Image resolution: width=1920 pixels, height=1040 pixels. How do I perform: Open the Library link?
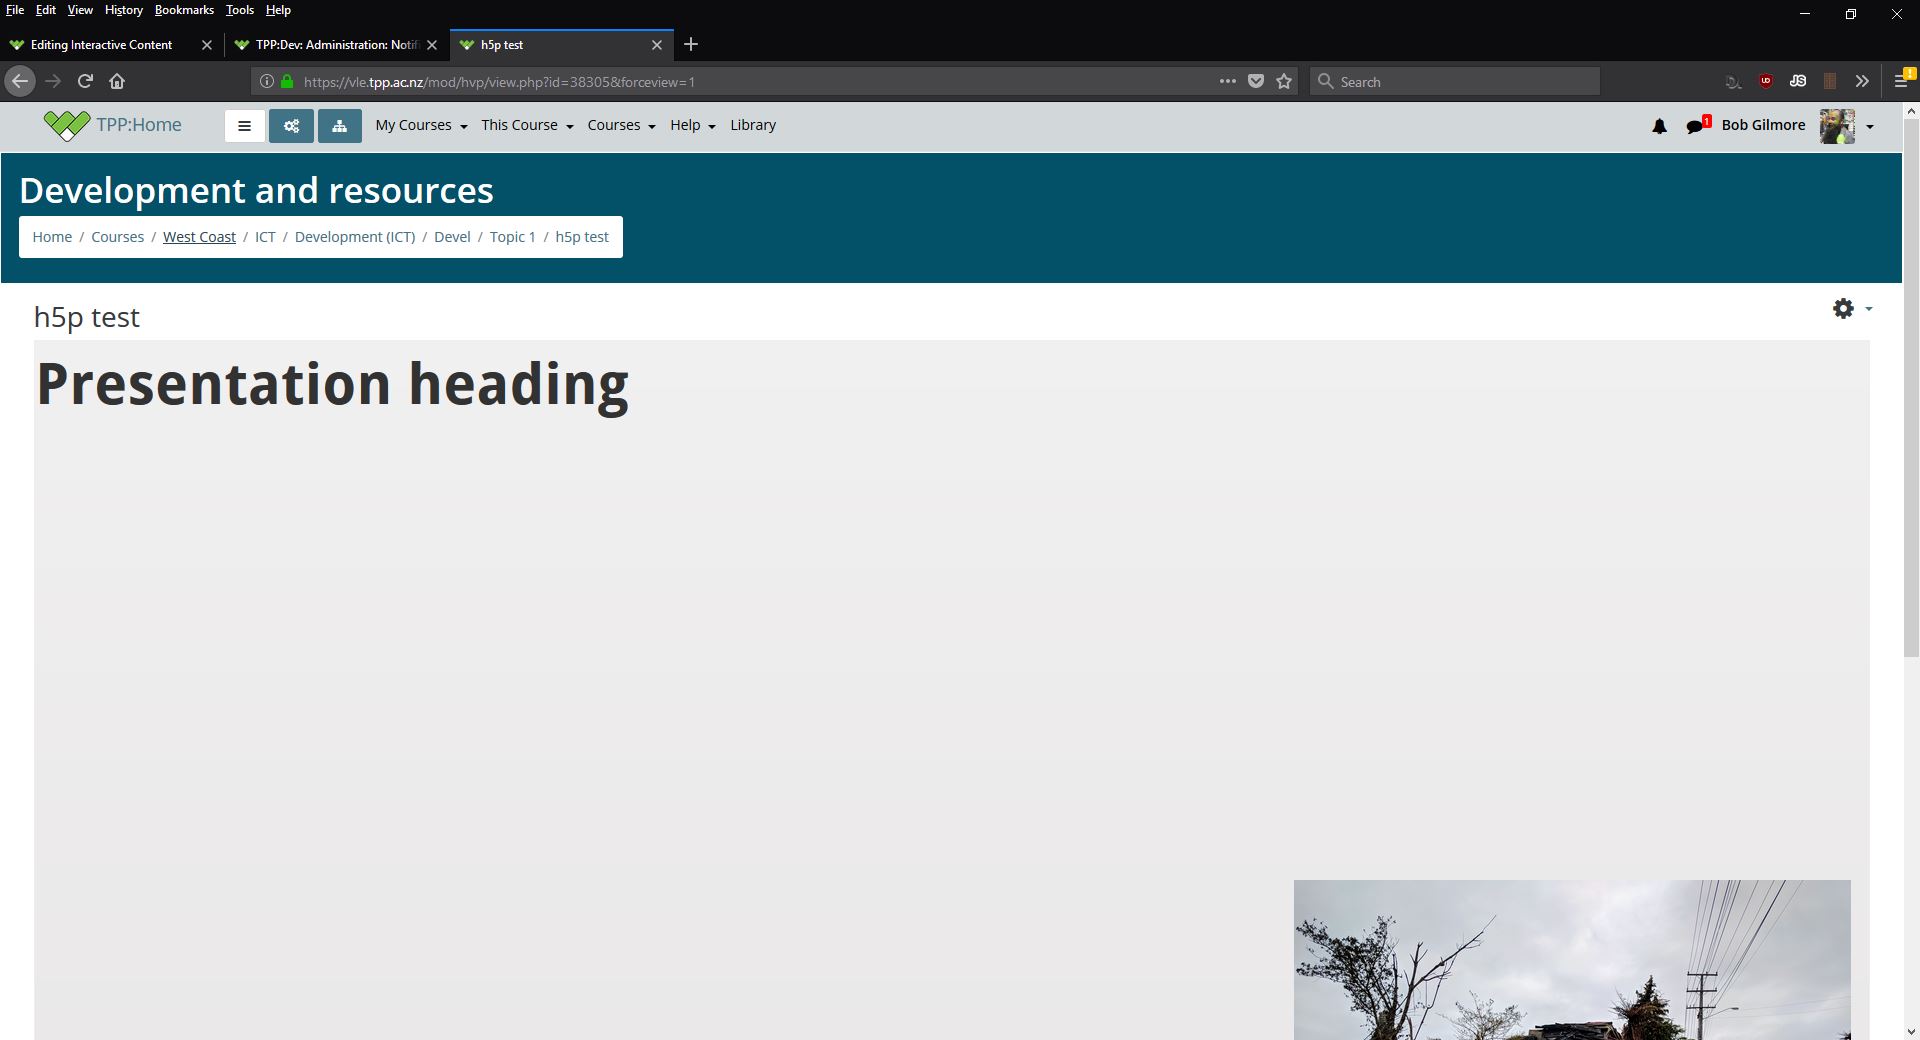(x=753, y=125)
